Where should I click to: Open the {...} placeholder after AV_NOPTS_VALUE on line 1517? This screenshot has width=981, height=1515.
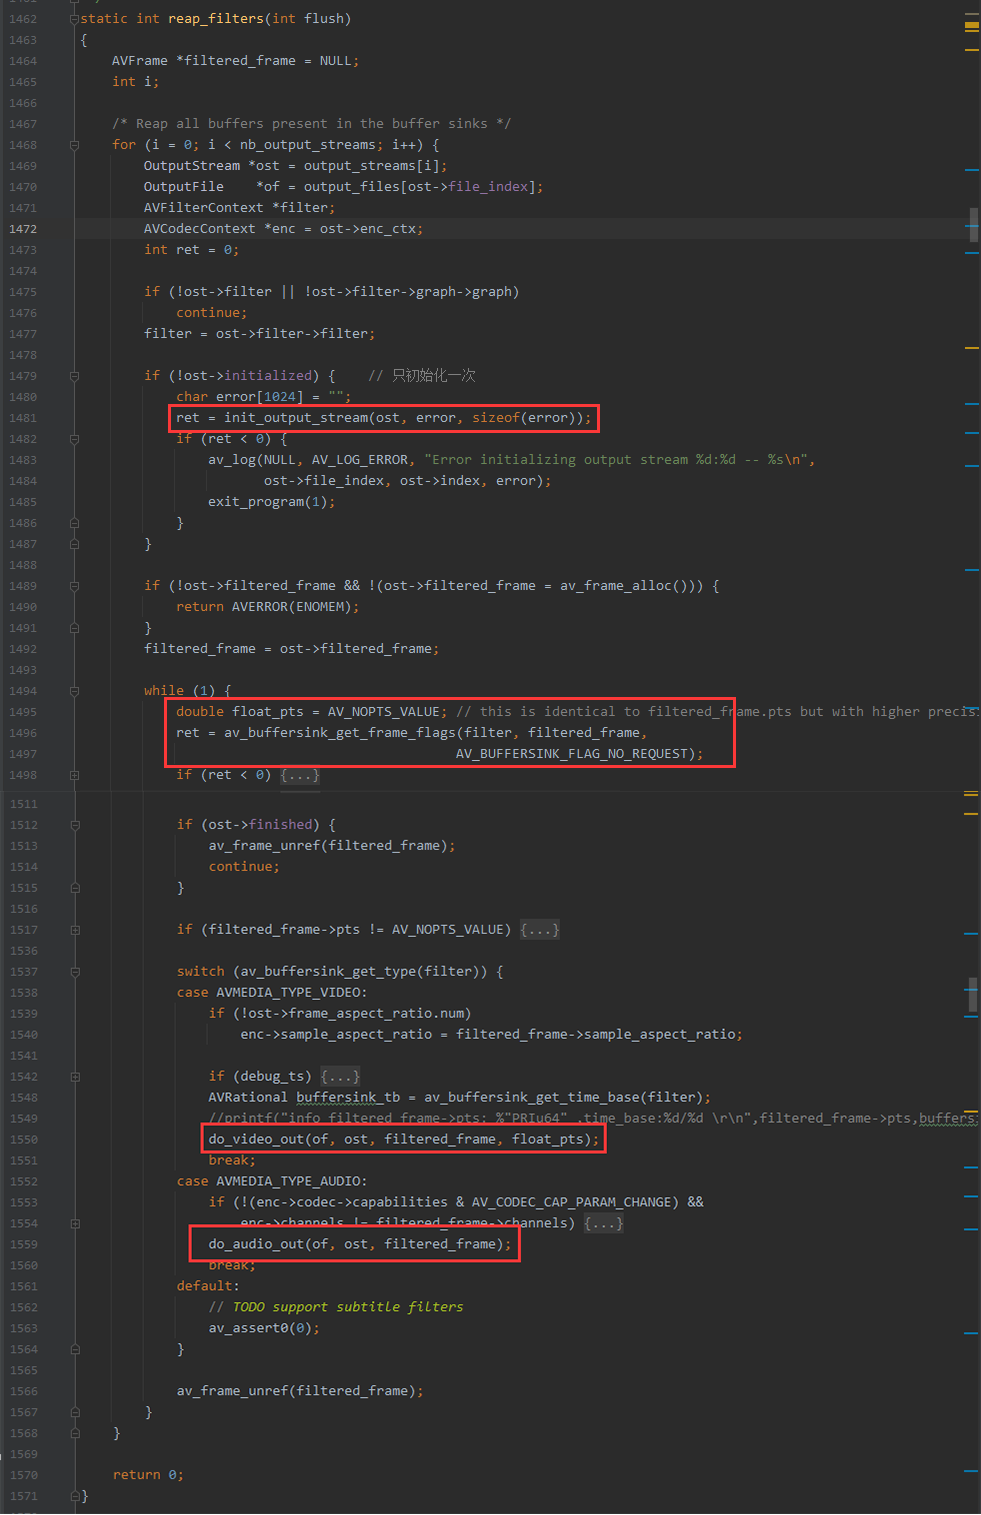(540, 930)
